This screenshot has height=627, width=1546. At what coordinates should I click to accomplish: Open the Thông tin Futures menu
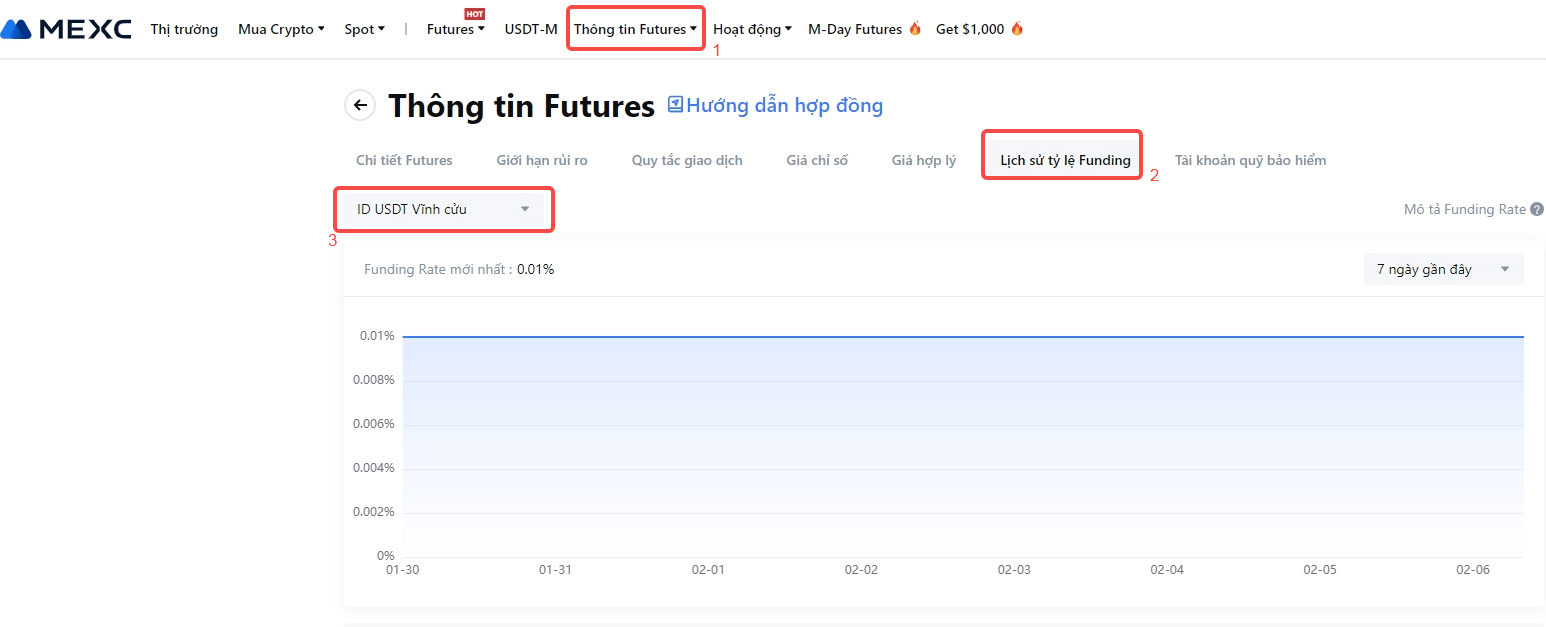(x=635, y=29)
